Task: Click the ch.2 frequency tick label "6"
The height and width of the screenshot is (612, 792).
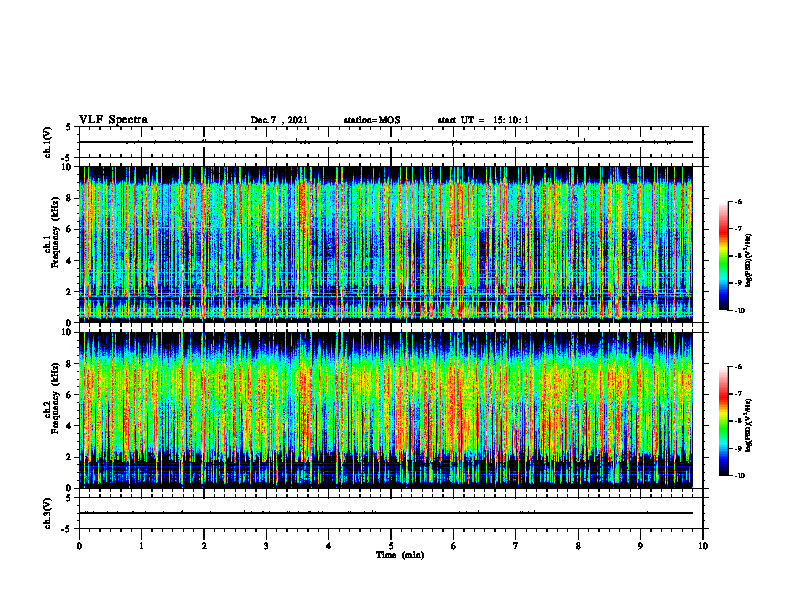Action: 69,395
